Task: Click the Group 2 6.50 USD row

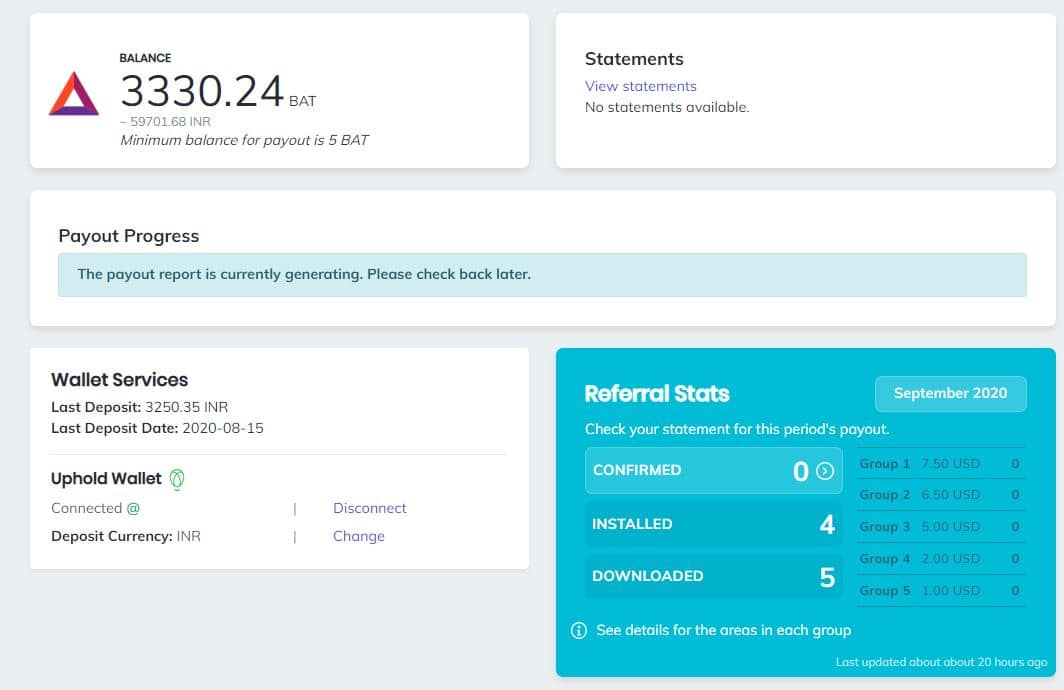Action: (x=940, y=495)
